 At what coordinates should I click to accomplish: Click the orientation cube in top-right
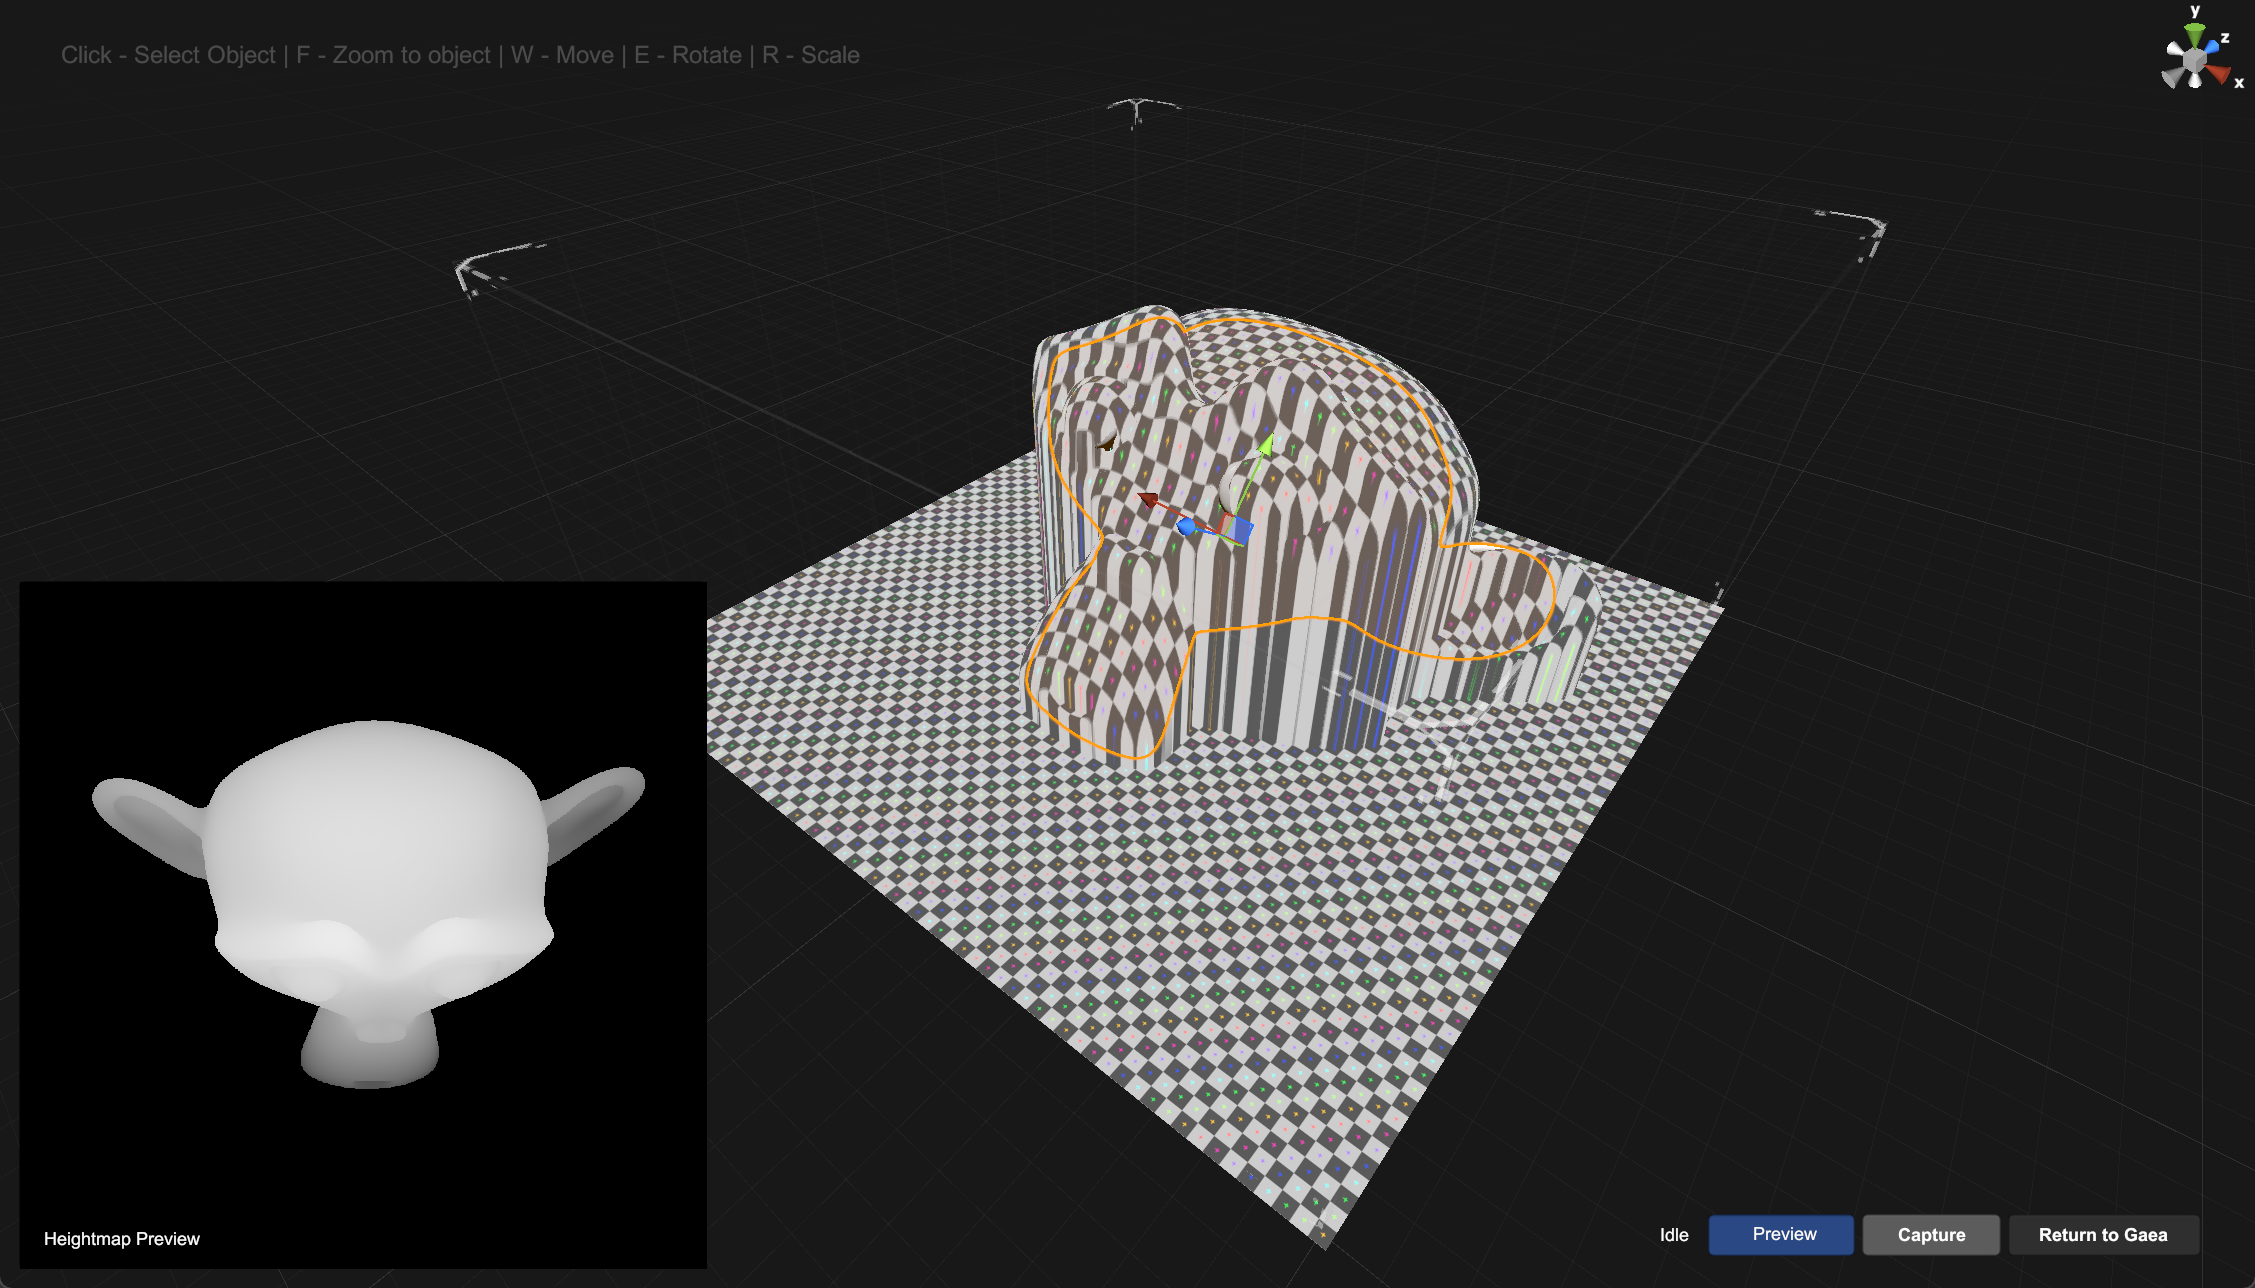tap(2195, 57)
